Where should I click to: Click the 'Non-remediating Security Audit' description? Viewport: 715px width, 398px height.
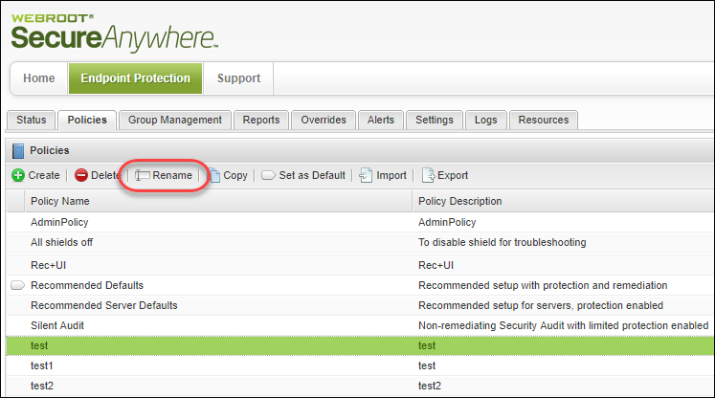coord(563,326)
